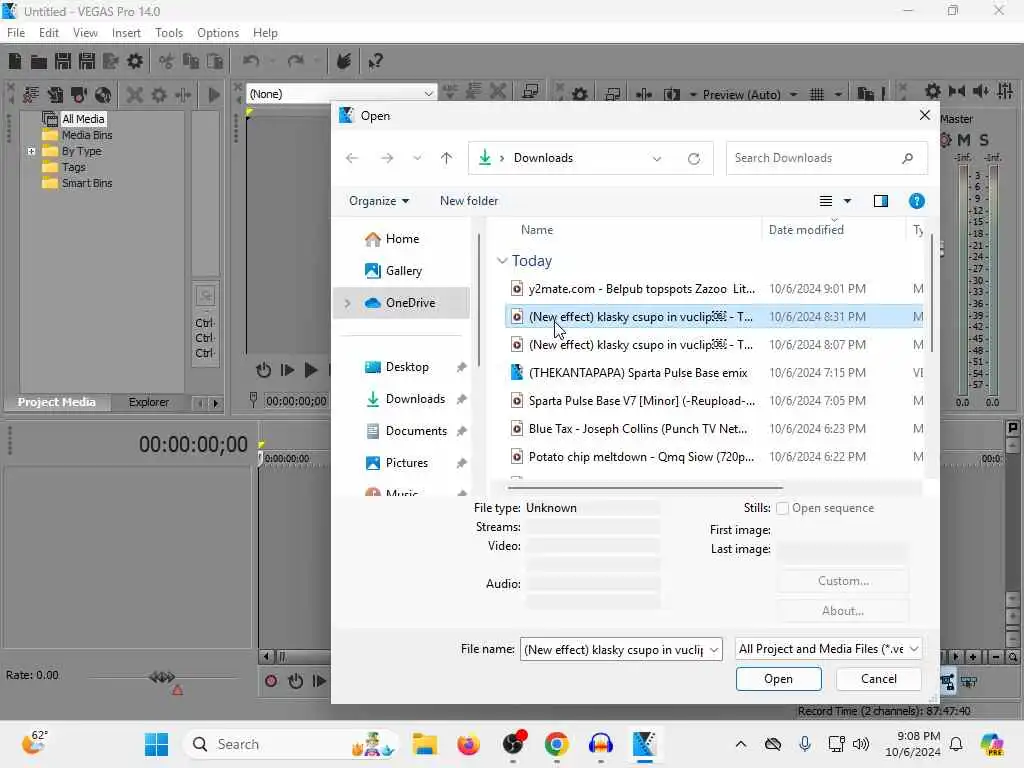Click the timeline timecode 00:00:00;00 display

pyautogui.click(x=193, y=445)
